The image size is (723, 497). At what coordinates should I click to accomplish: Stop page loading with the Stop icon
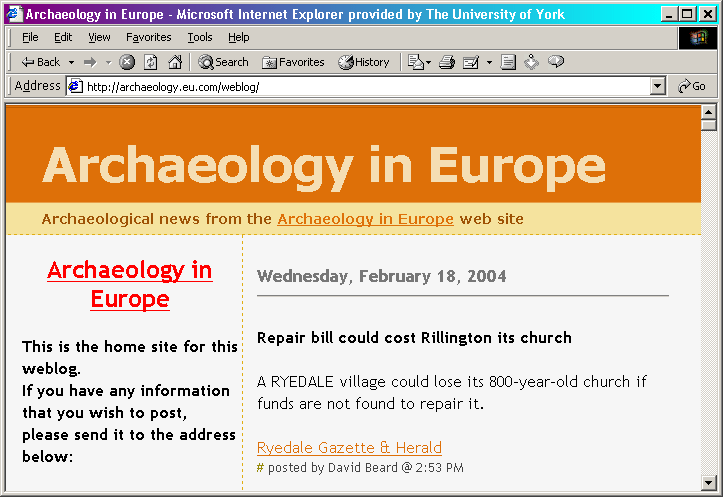pos(127,62)
